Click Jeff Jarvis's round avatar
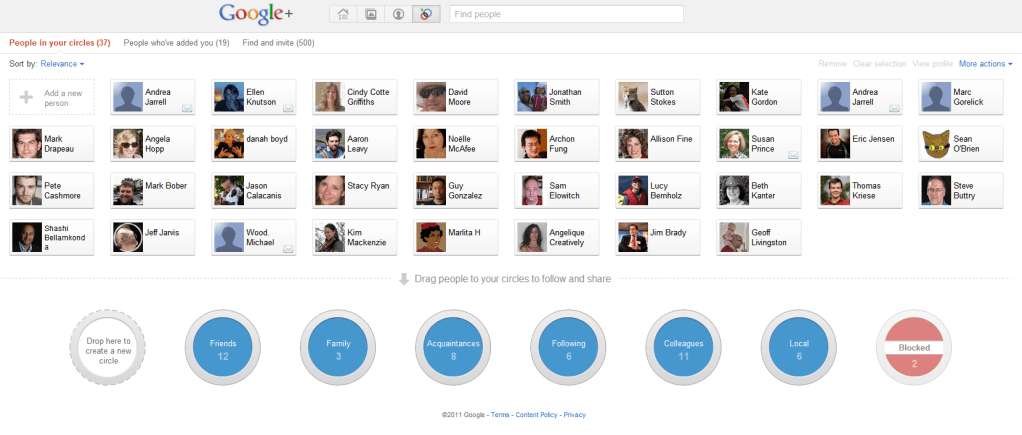The height and width of the screenshot is (435, 1022). click(128, 237)
